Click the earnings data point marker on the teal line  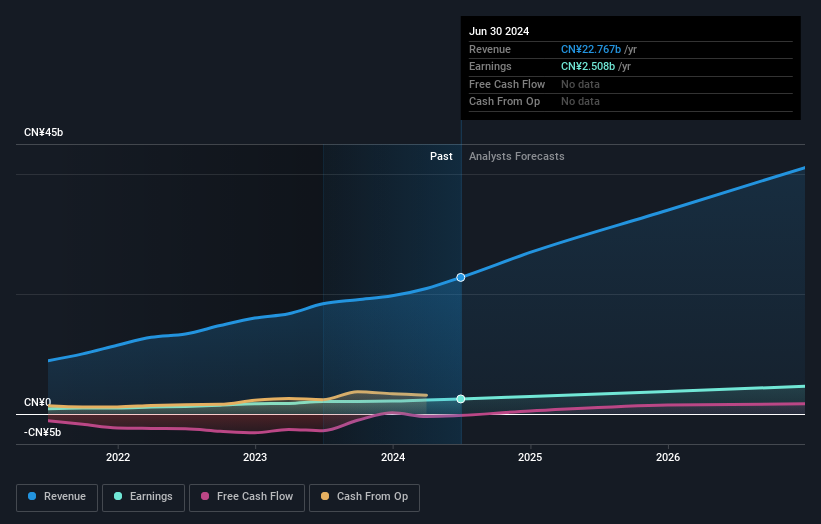click(x=460, y=399)
